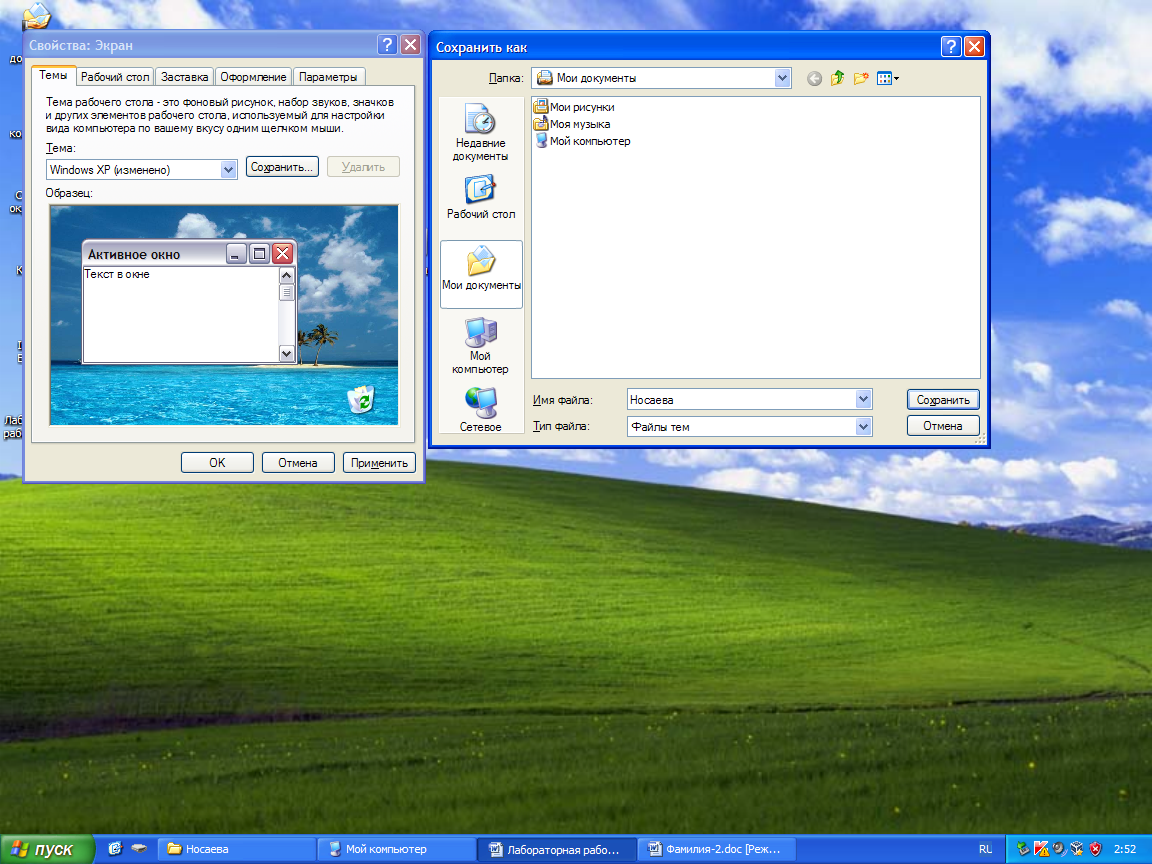1152x864 pixels.
Task: Open Recent Documents in Save As sidebar
Action: [x=480, y=133]
